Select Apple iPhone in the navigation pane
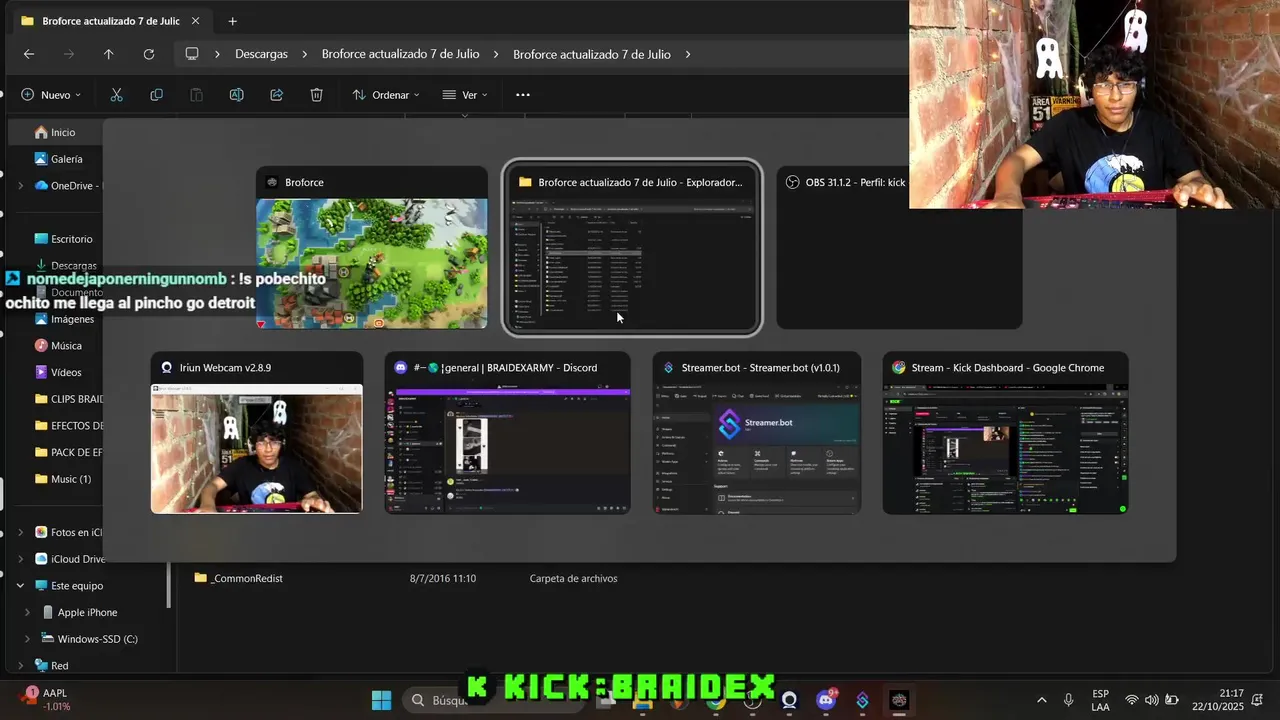1280x720 pixels. [x=79, y=613]
